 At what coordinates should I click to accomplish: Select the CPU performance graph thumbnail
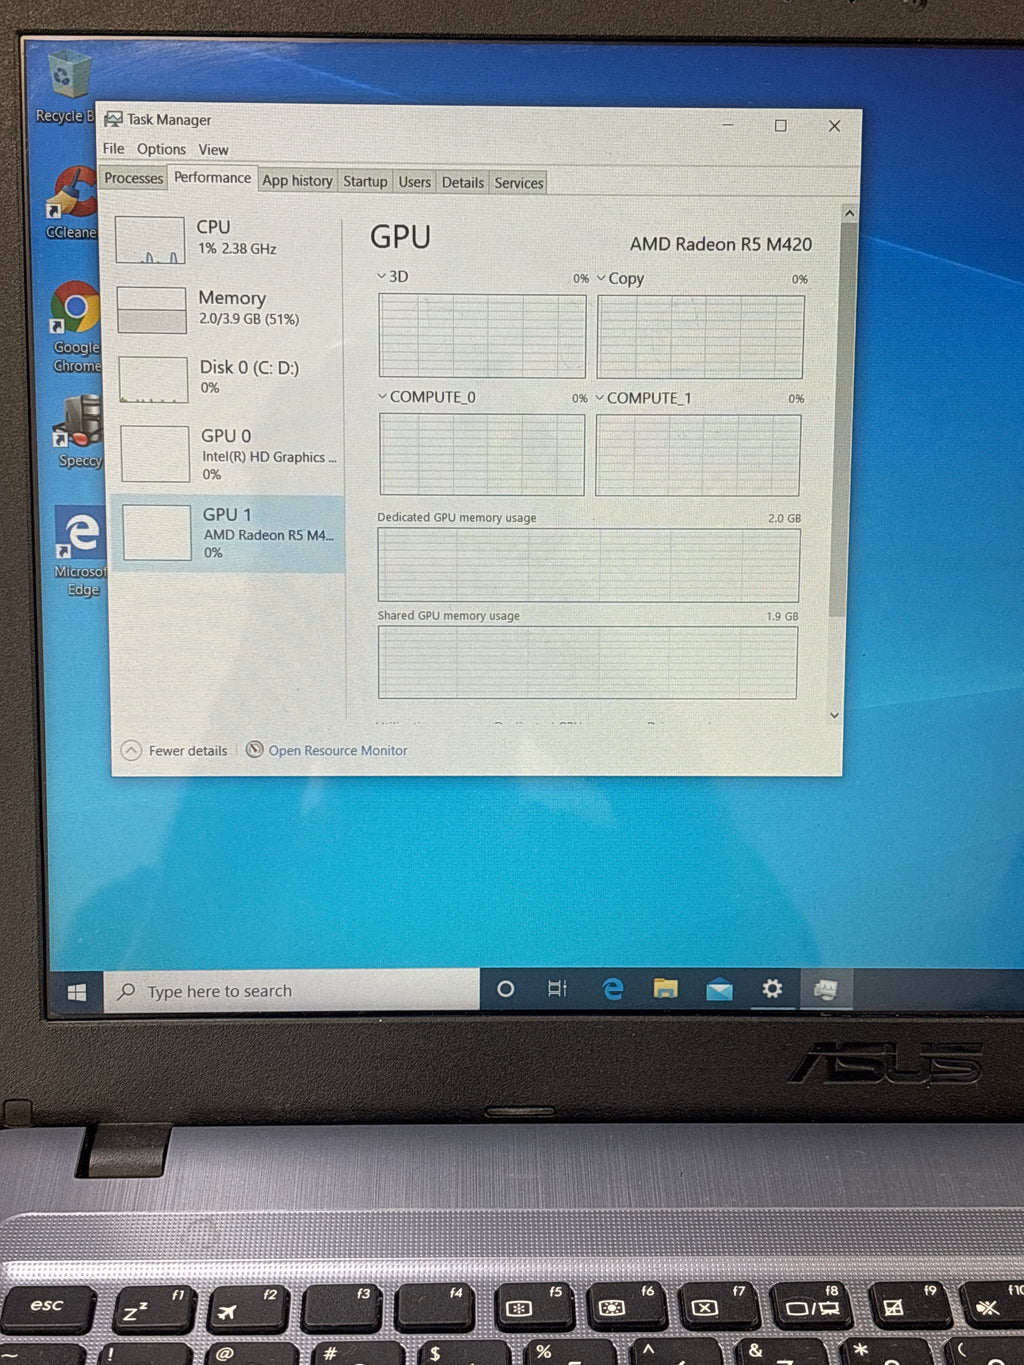[150, 240]
